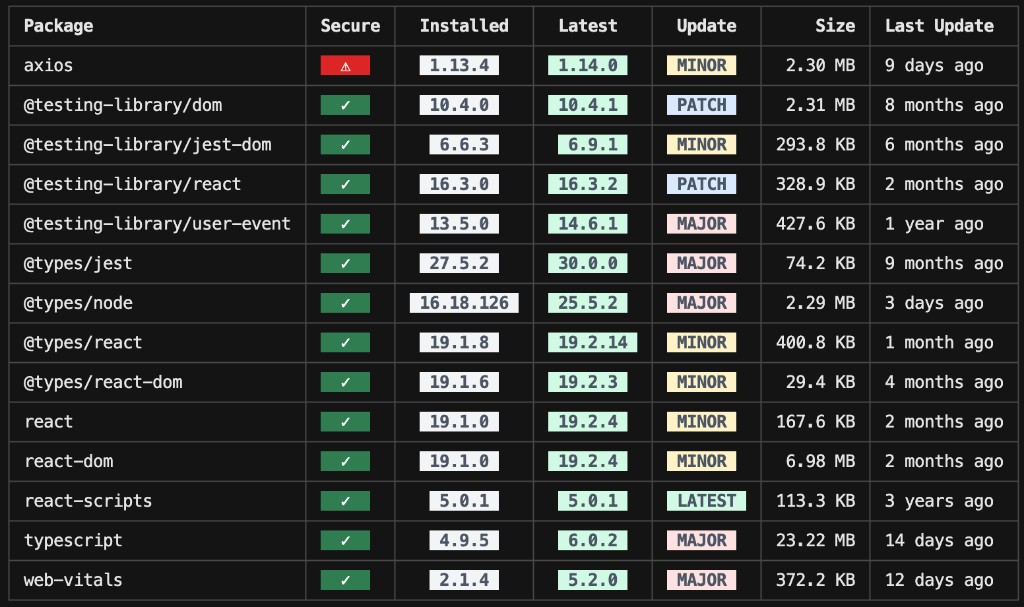Click installed version 4.9.5
1024x607 pixels.
point(464,540)
